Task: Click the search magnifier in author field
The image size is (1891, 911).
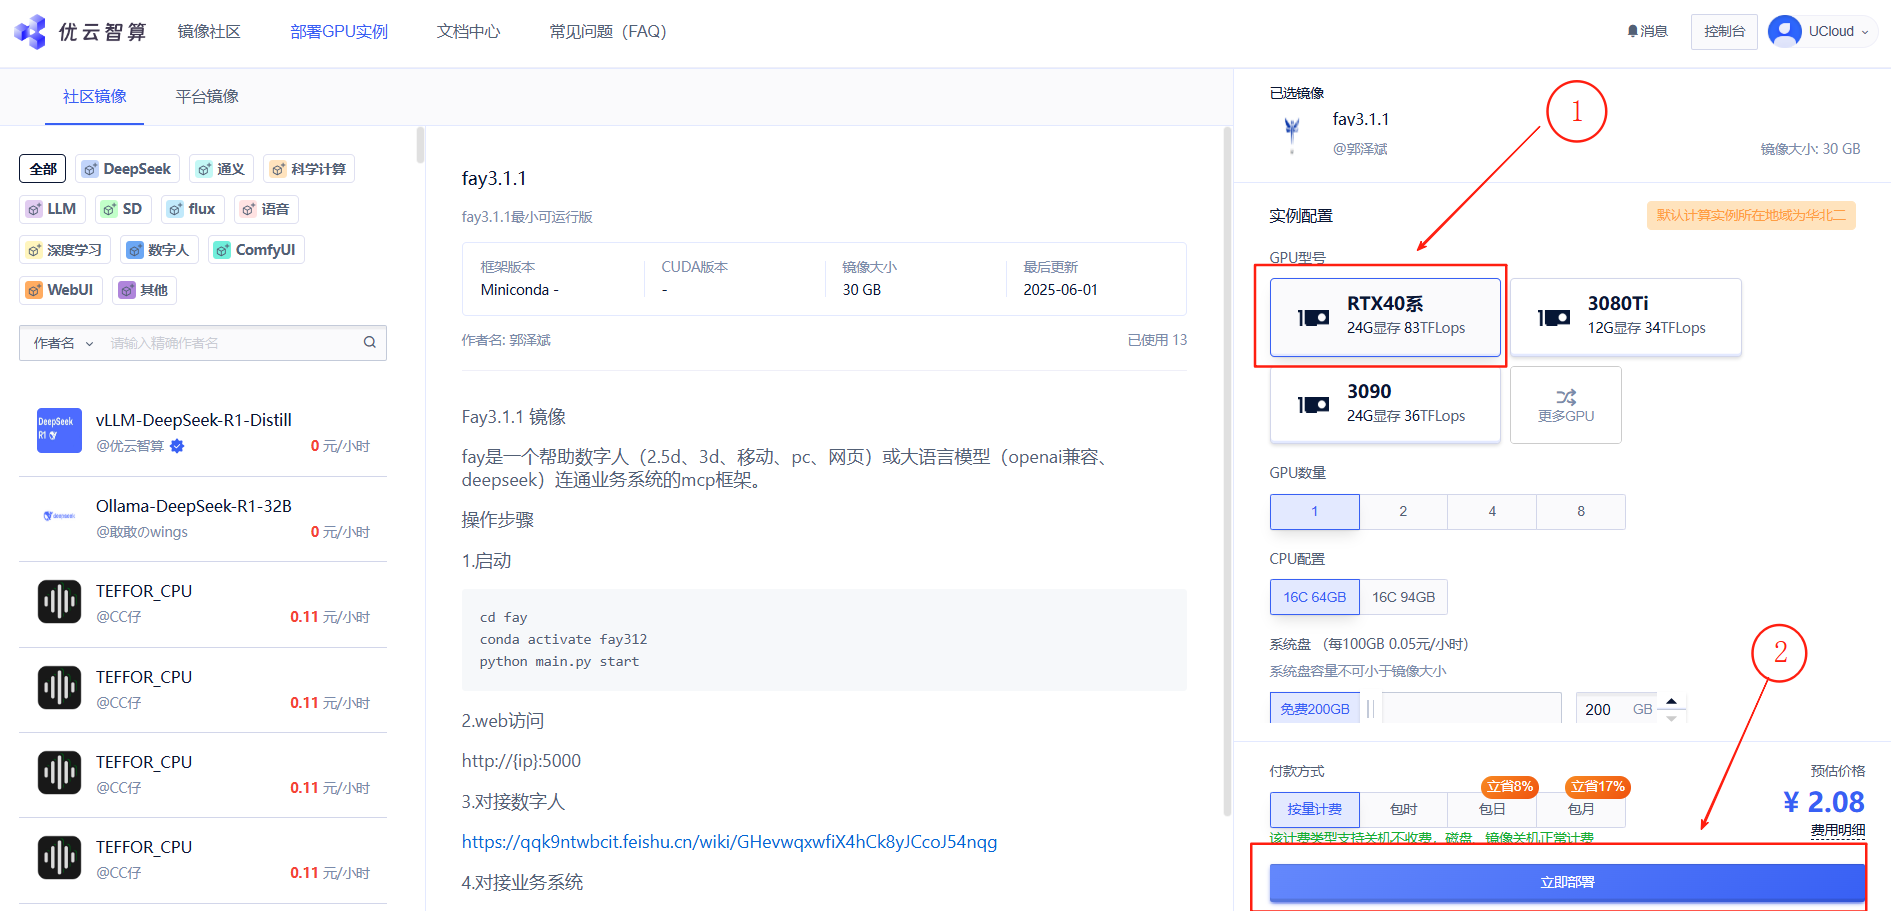Action: coord(370,342)
